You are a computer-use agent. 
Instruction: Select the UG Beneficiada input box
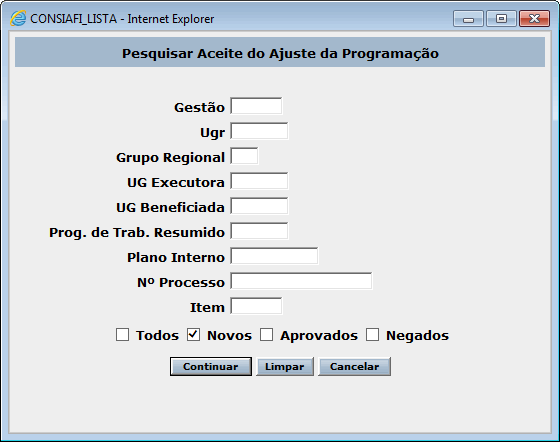pos(259,206)
